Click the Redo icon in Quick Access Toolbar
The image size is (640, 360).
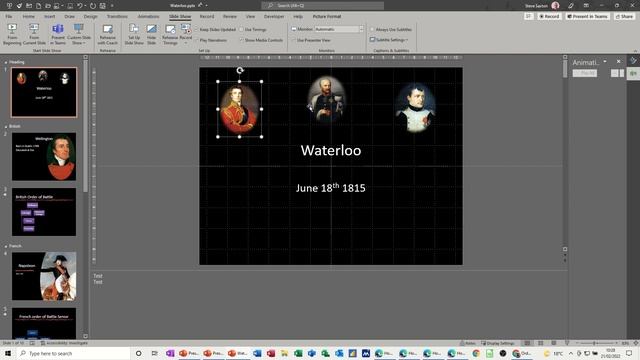[x=93, y=6]
